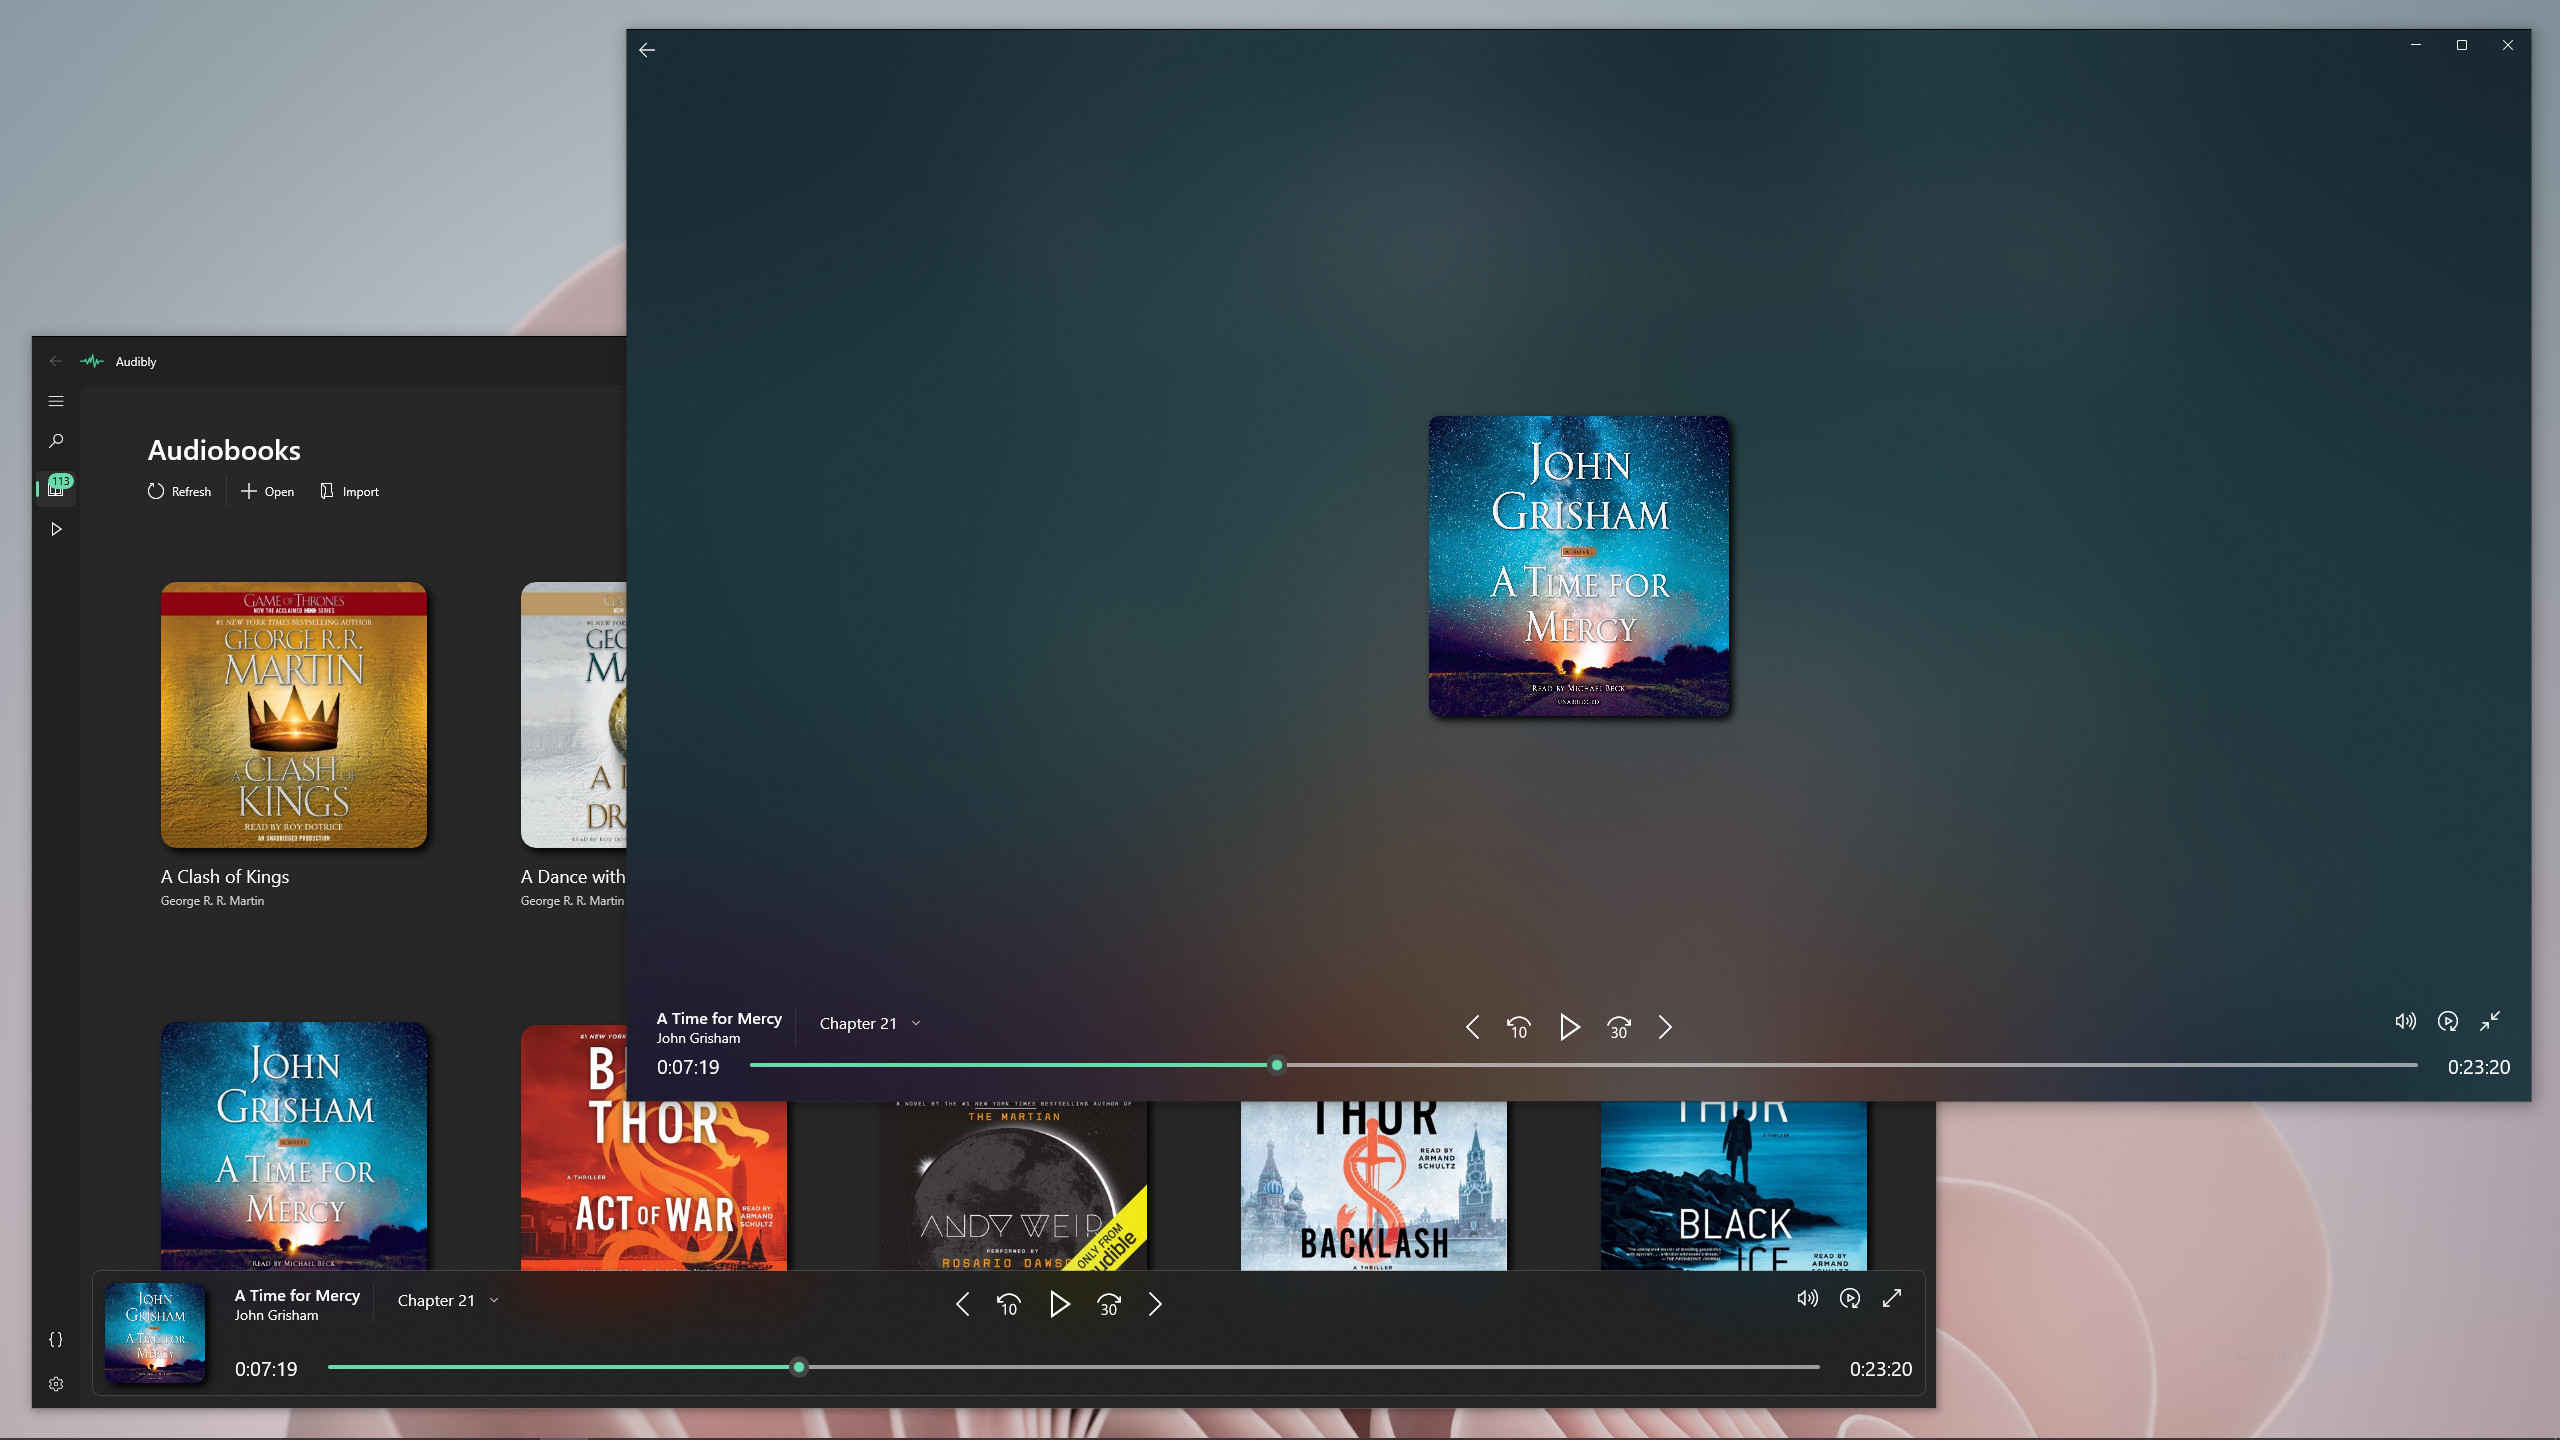Open the library icon with 113 badge
The height and width of the screenshot is (1440, 2560).
56,488
